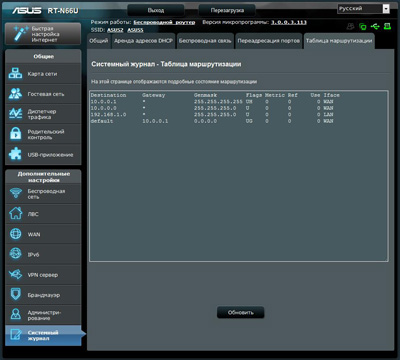The image size is (400, 360).
Task: Click the USB status icon at top
Action: pyautogui.click(x=375, y=26)
